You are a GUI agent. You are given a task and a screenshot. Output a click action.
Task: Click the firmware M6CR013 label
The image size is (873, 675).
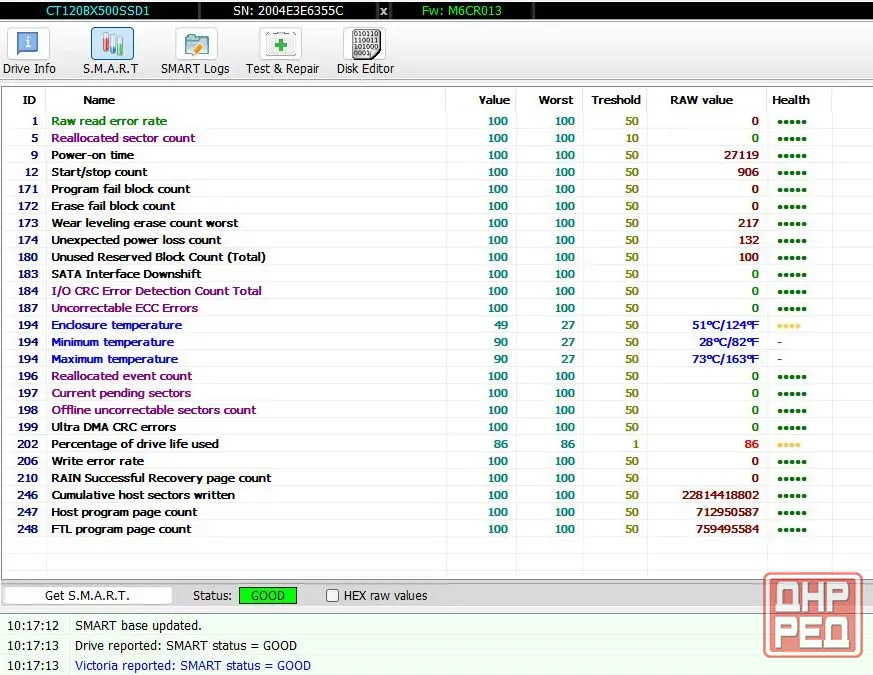462,11
